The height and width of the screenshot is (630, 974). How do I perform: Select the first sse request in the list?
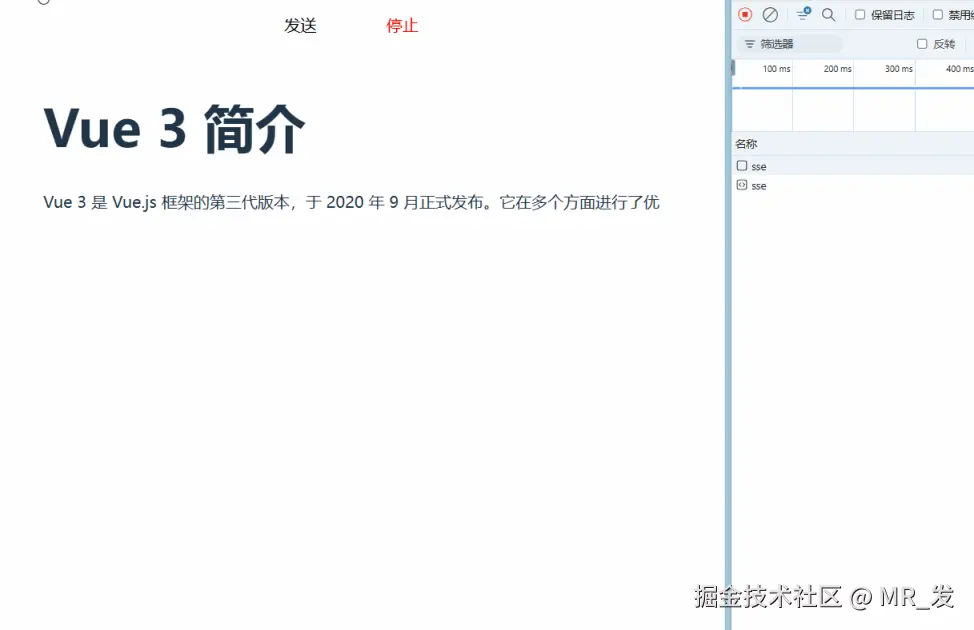[x=760, y=166]
